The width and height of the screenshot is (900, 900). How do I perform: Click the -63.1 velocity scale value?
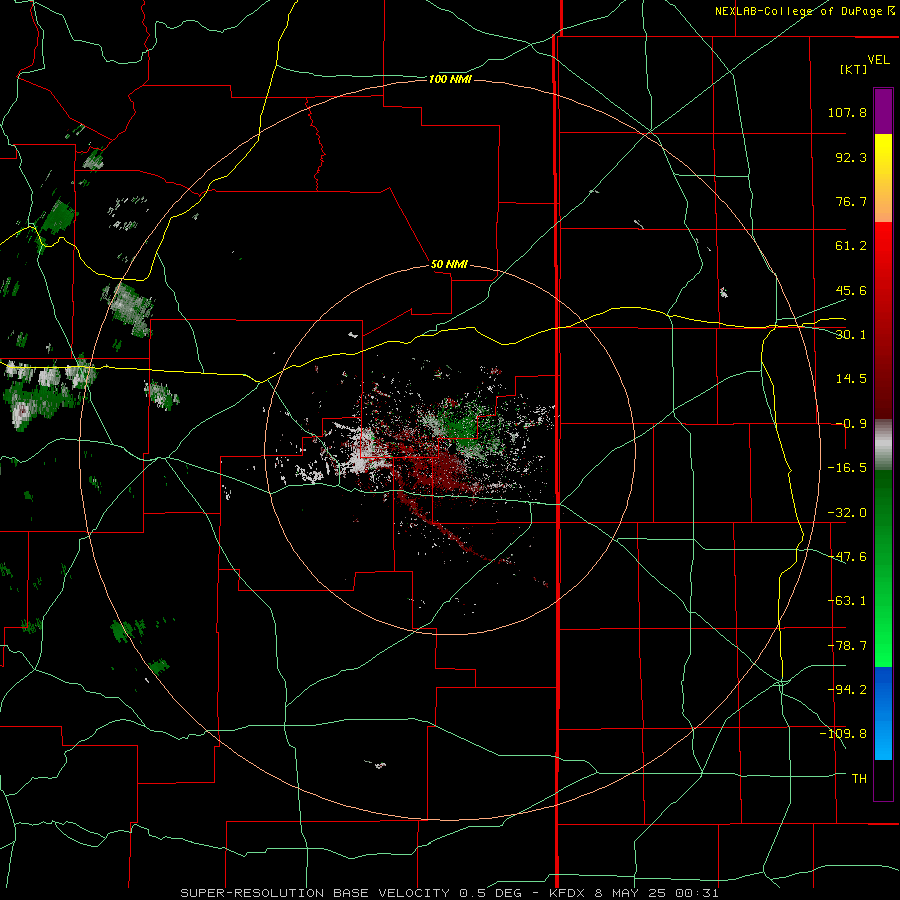coord(847,601)
